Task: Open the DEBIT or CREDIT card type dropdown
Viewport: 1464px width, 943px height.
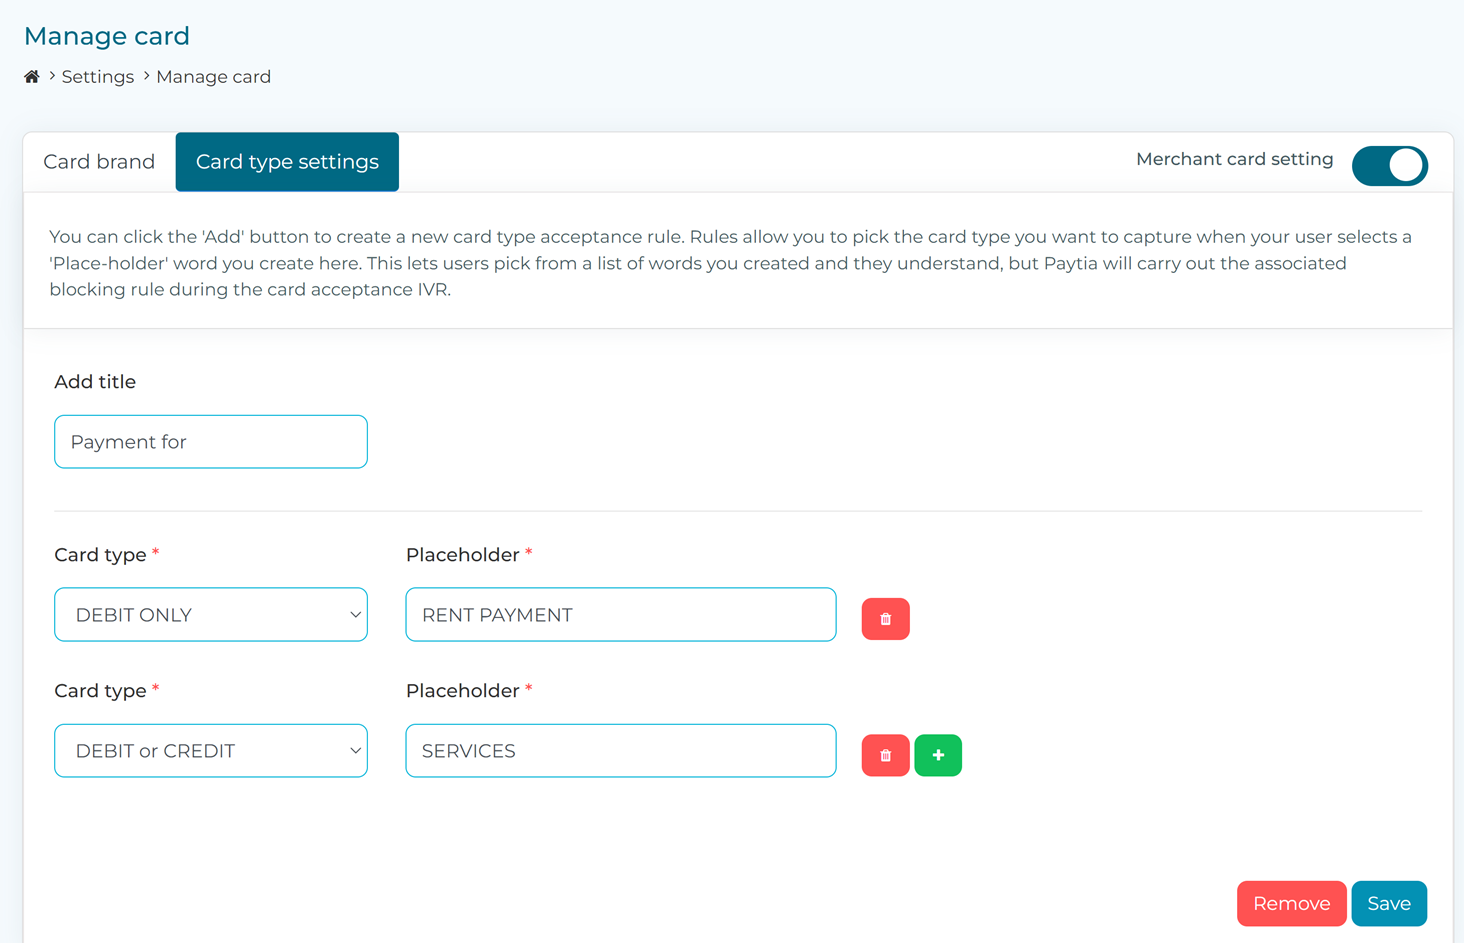Action: (210, 750)
